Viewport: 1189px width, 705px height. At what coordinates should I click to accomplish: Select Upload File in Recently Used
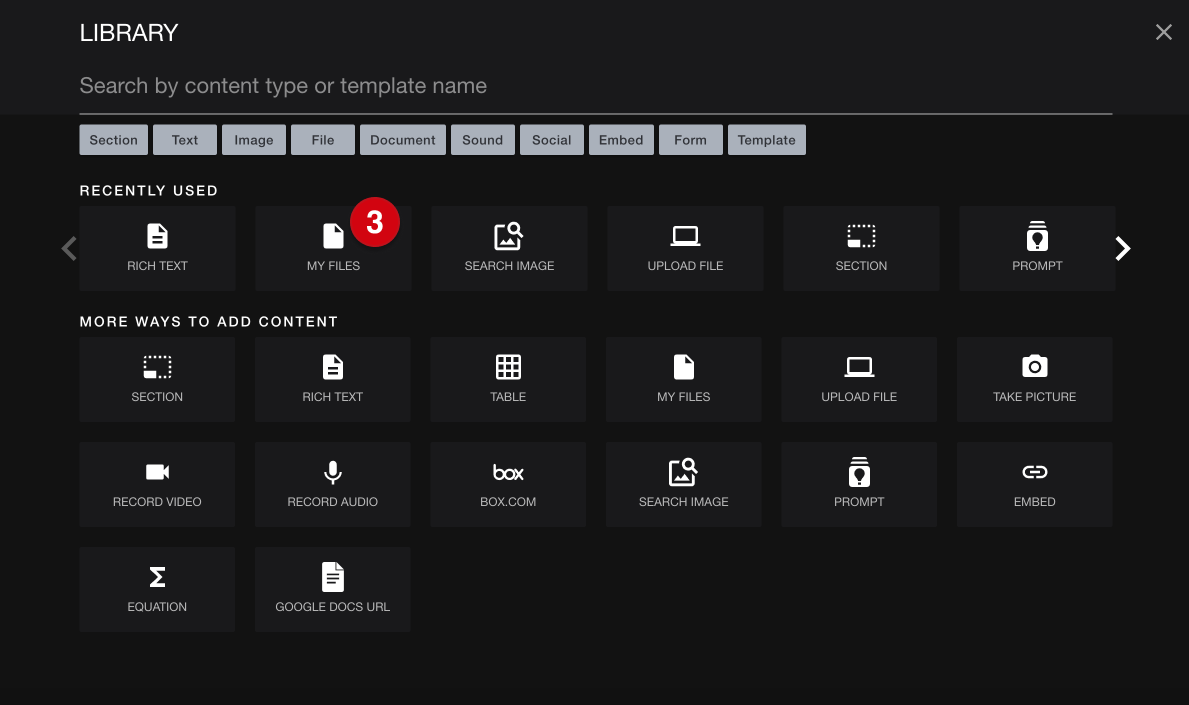coord(685,249)
